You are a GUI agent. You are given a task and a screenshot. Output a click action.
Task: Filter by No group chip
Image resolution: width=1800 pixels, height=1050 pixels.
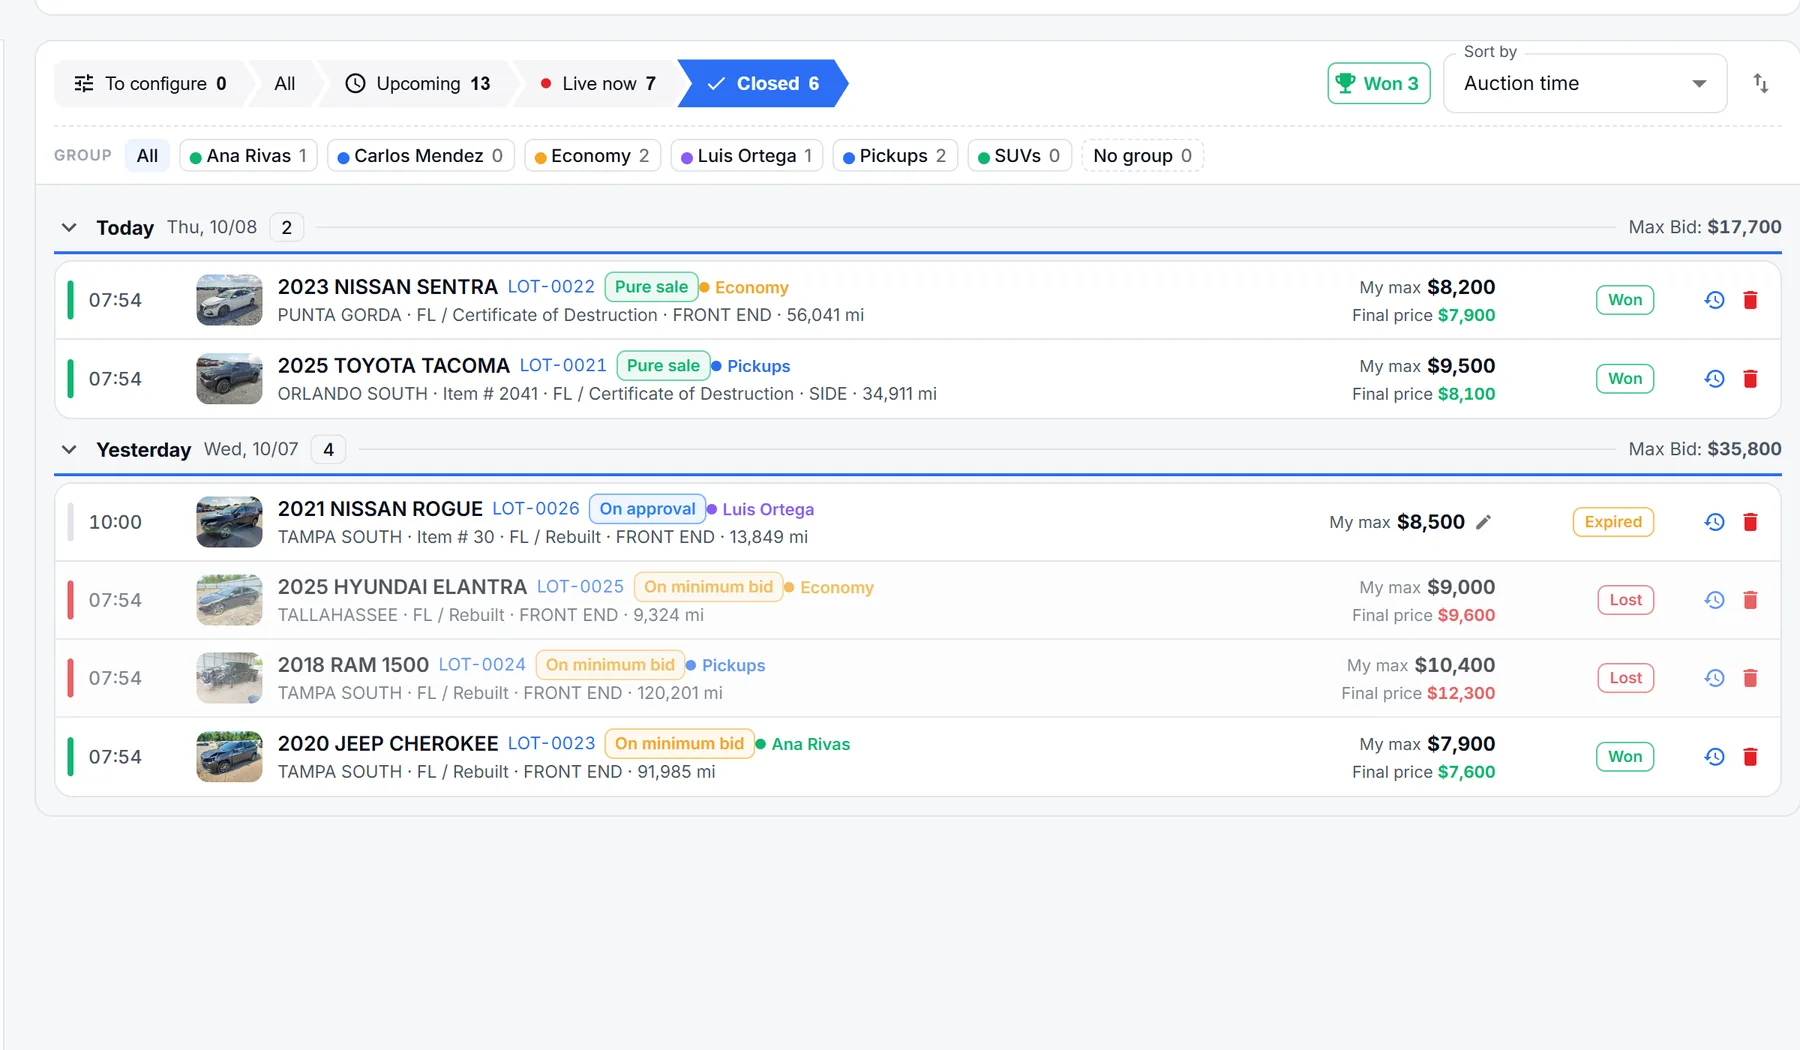coord(1142,156)
